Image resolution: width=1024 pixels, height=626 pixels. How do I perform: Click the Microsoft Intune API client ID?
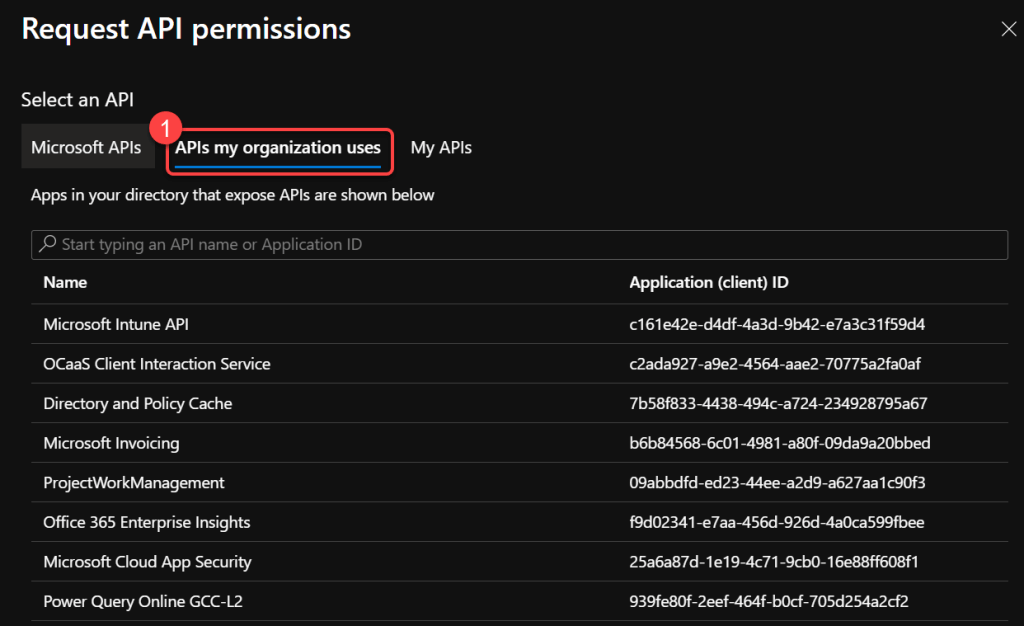[x=777, y=324]
